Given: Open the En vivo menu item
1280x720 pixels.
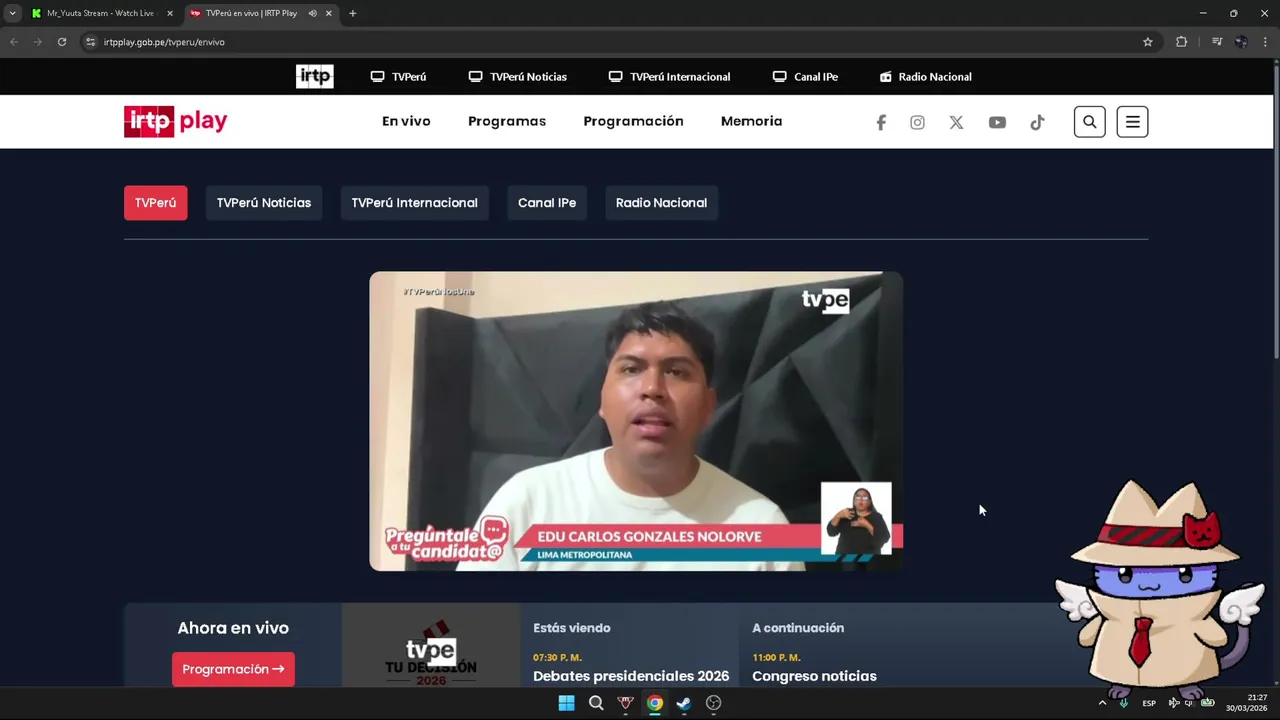Looking at the screenshot, I should (406, 121).
